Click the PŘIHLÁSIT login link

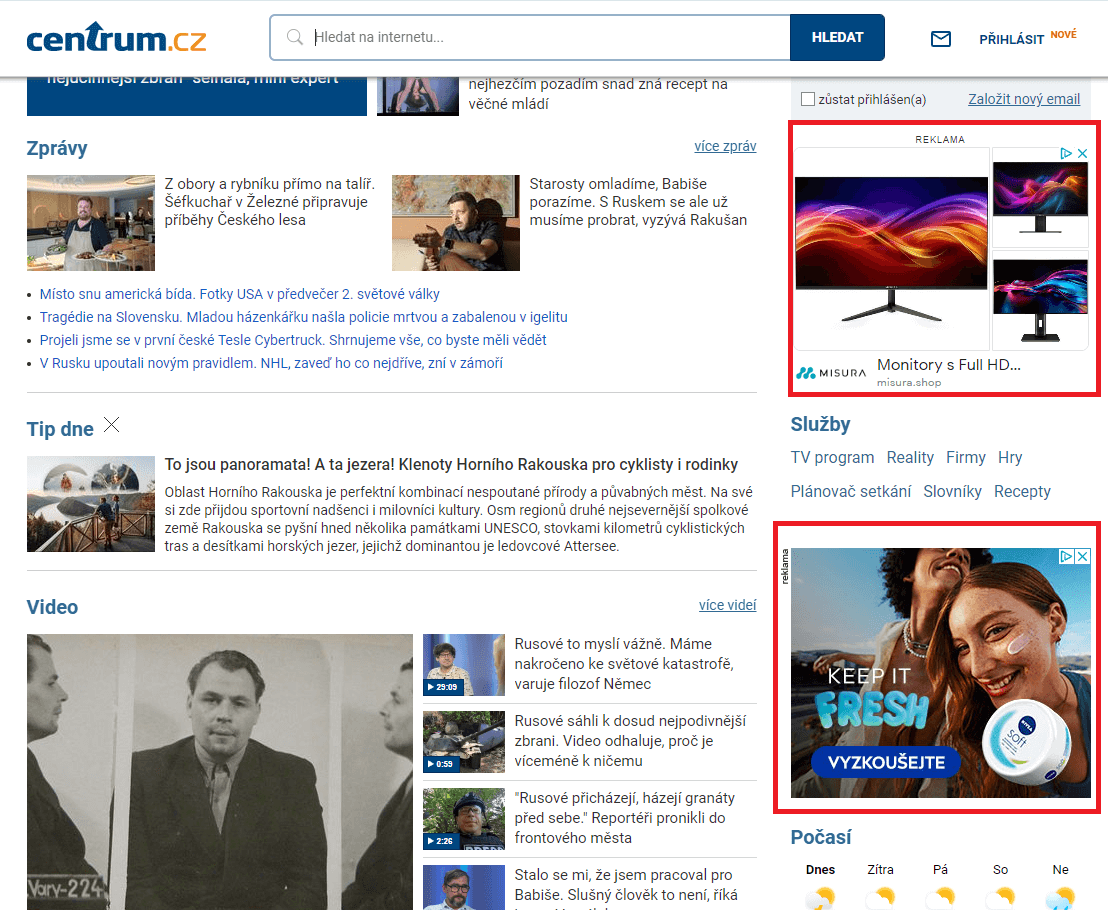point(1011,39)
